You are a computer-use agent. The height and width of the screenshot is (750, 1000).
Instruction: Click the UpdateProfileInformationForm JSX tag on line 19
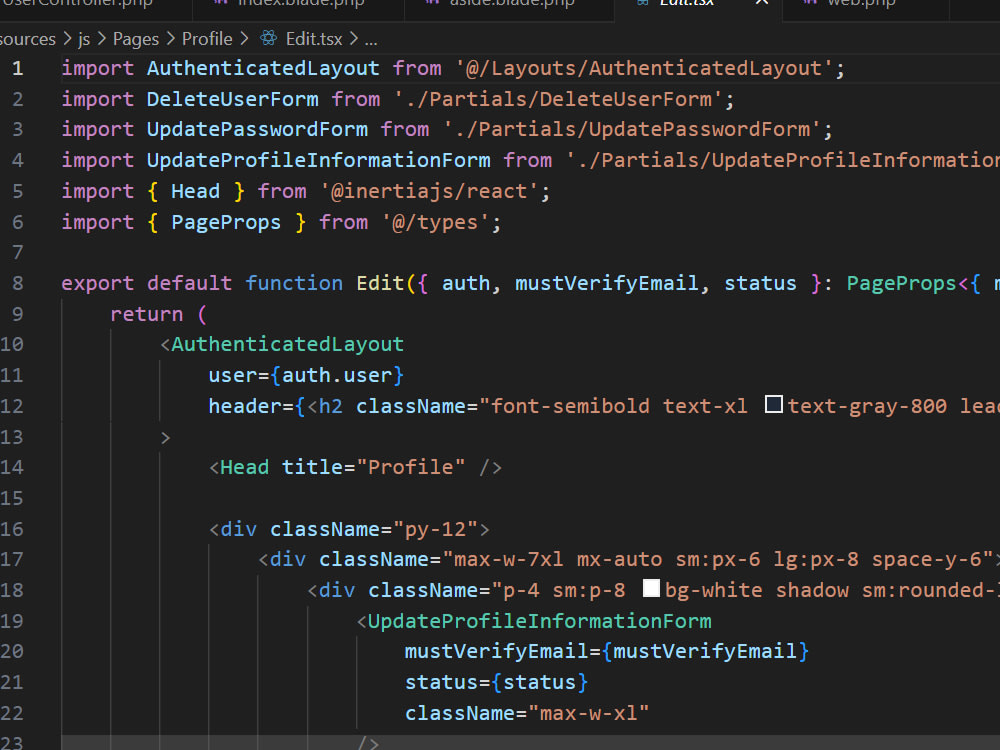pyautogui.click(x=539, y=621)
